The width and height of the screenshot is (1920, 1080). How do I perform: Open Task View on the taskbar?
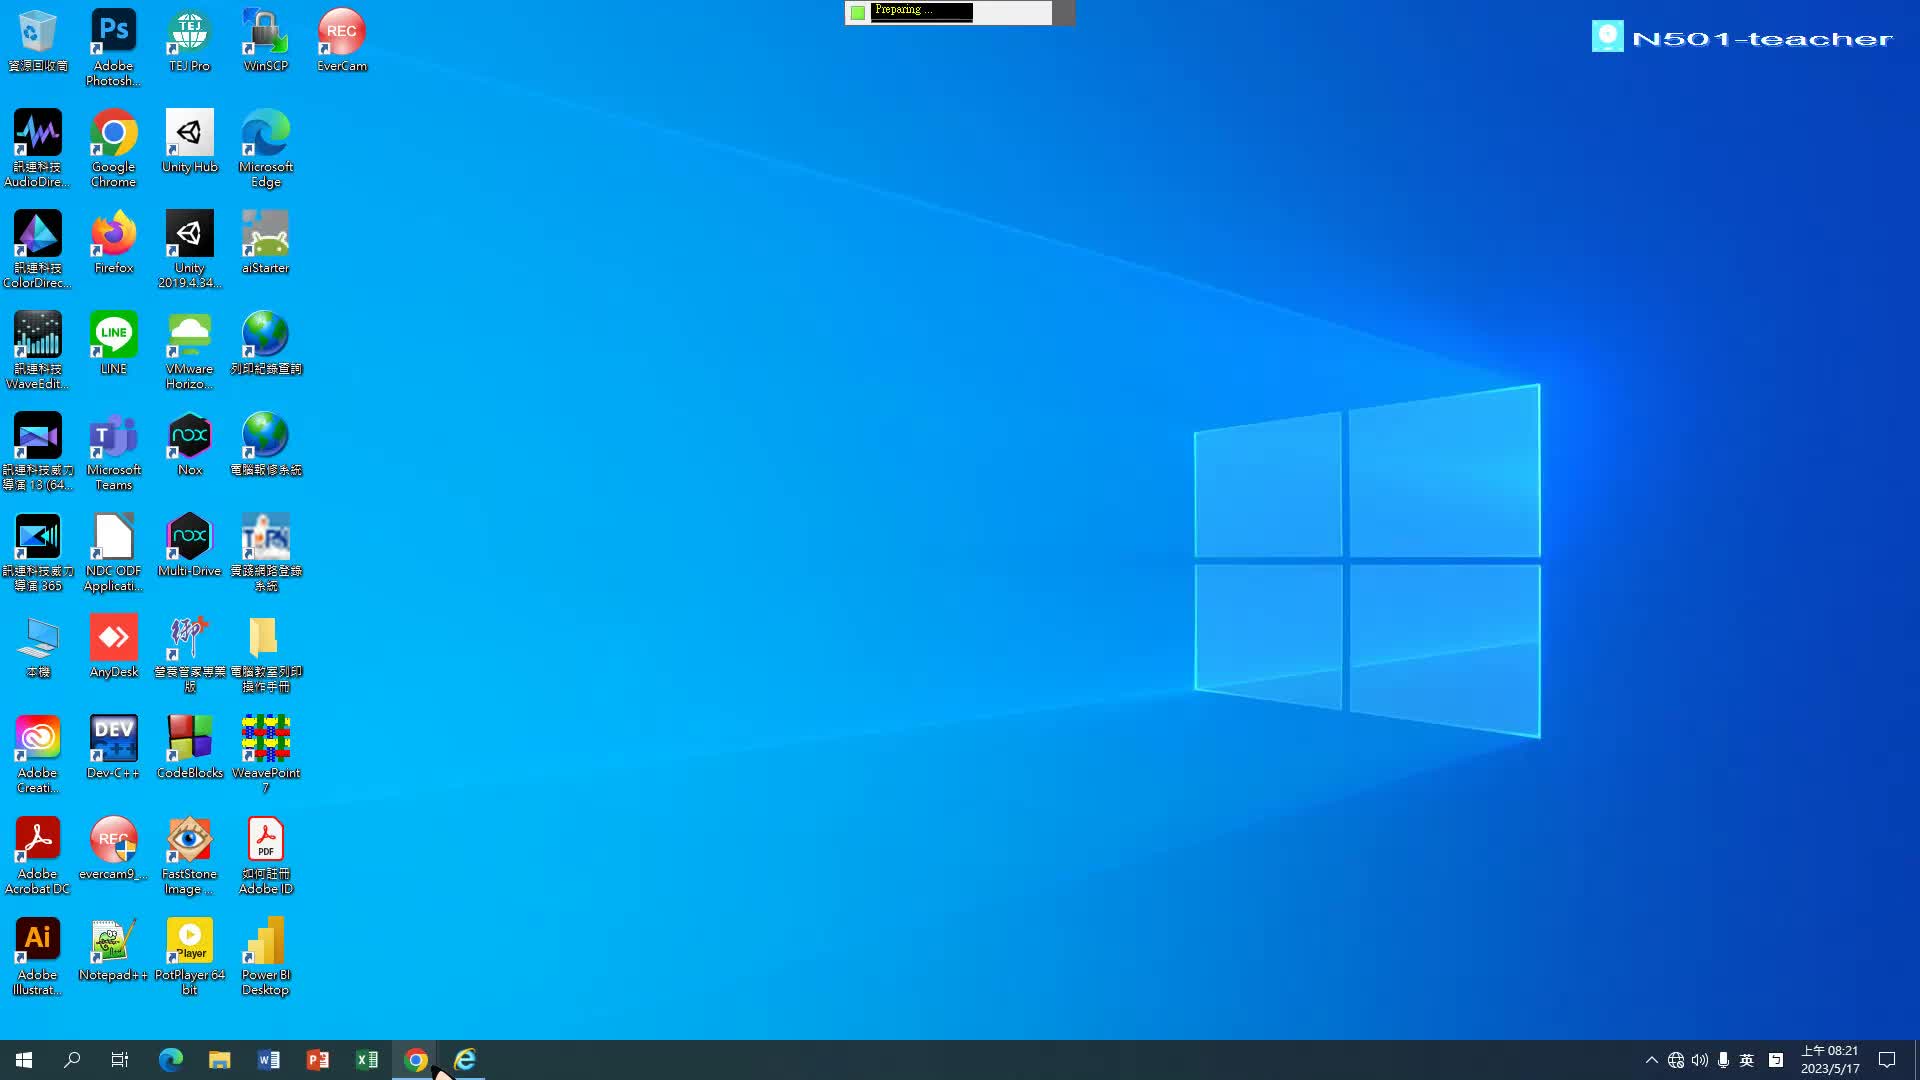click(120, 1060)
